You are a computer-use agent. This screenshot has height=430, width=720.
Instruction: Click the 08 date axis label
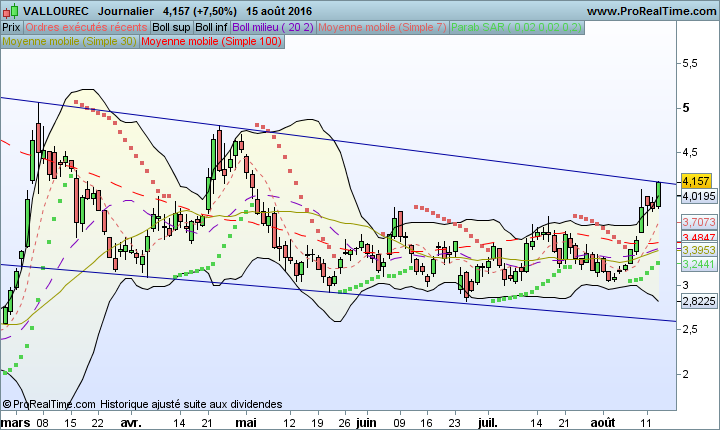pos(43,423)
